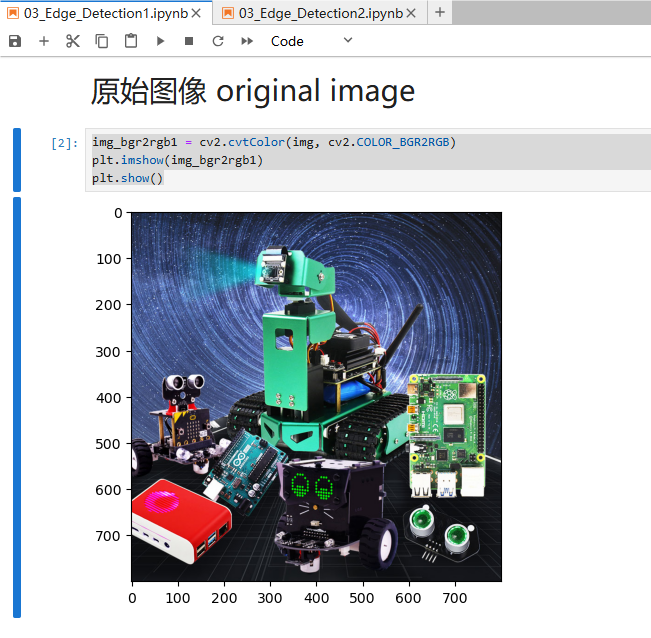The width and height of the screenshot is (651, 638).
Task: Save the notebook with the disk icon
Action: tap(15, 41)
